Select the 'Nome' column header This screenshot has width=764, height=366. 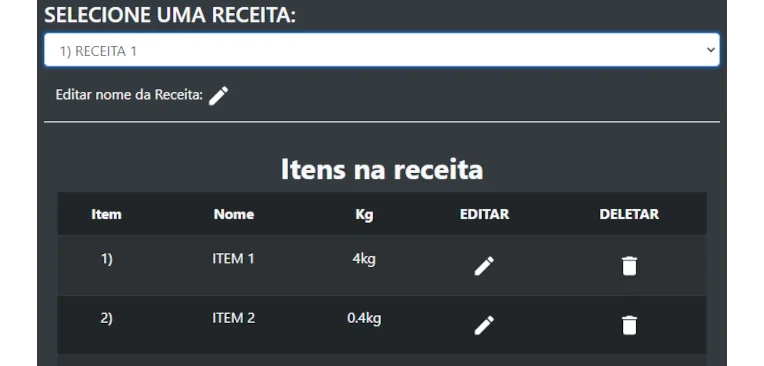tap(234, 214)
